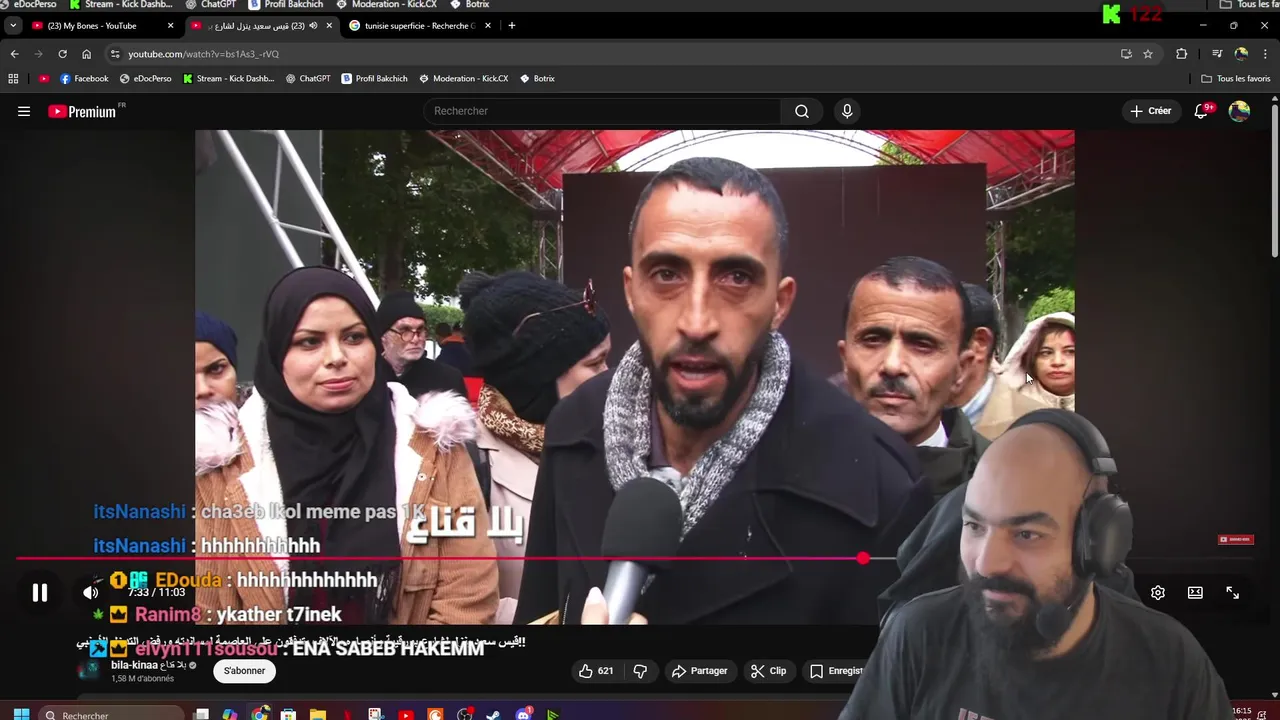Seek using the red progress bar scrubber

tap(863, 558)
